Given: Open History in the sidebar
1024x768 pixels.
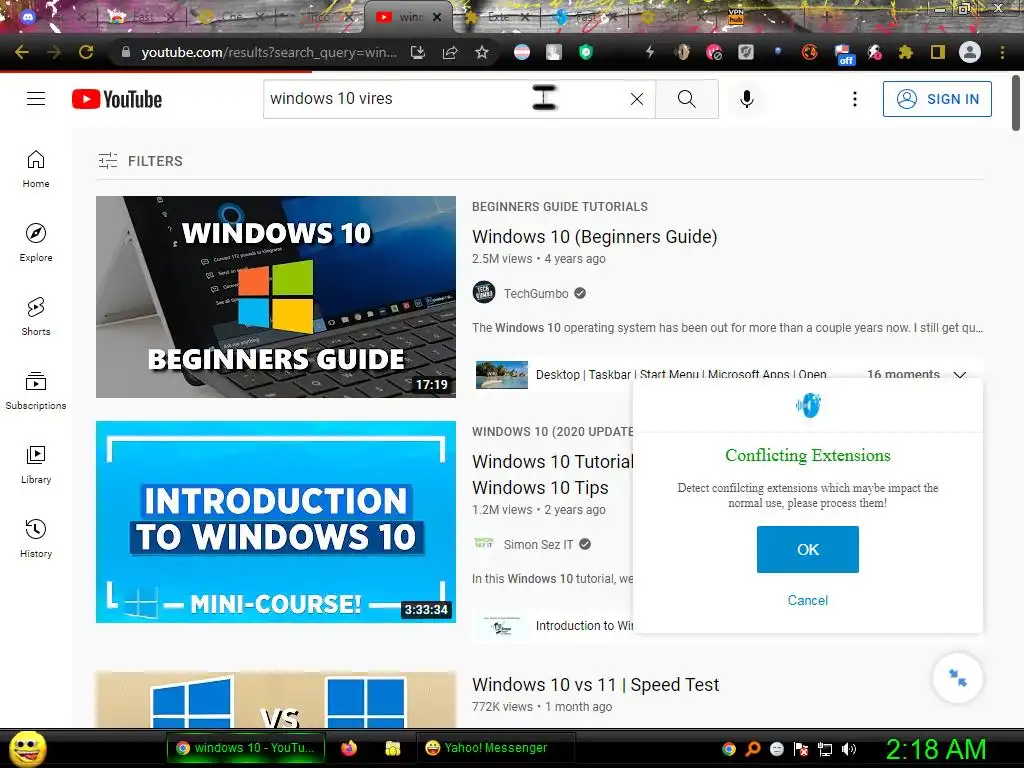Looking at the screenshot, I should pos(36,539).
